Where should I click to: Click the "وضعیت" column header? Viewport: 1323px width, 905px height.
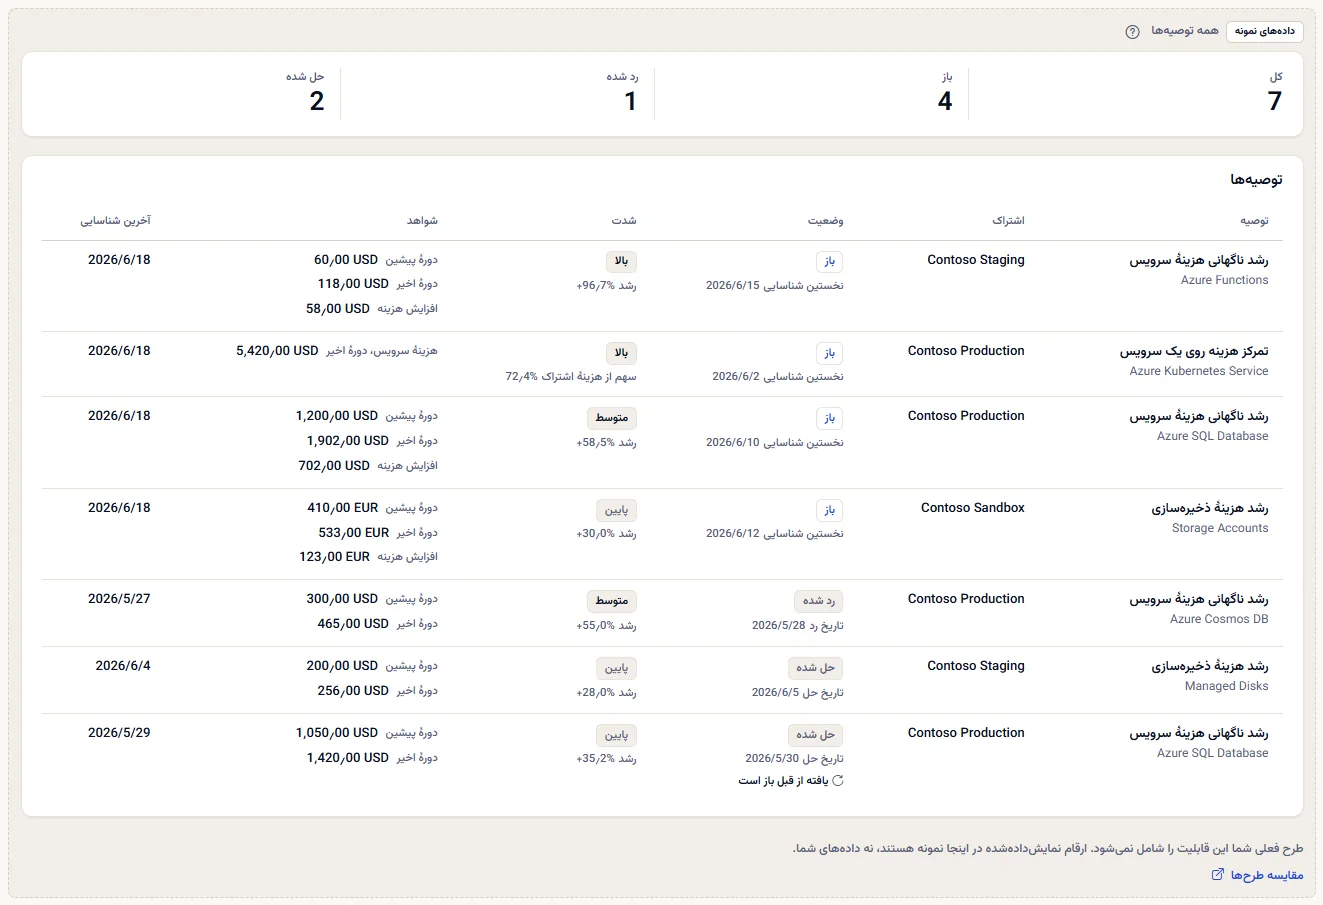tap(826, 221)
